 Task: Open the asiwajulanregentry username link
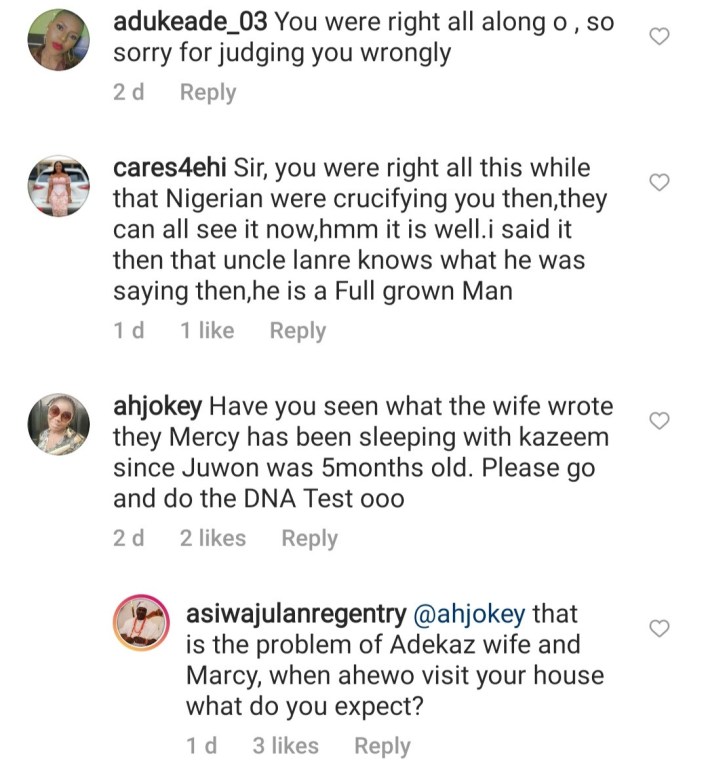click(296, 614)
